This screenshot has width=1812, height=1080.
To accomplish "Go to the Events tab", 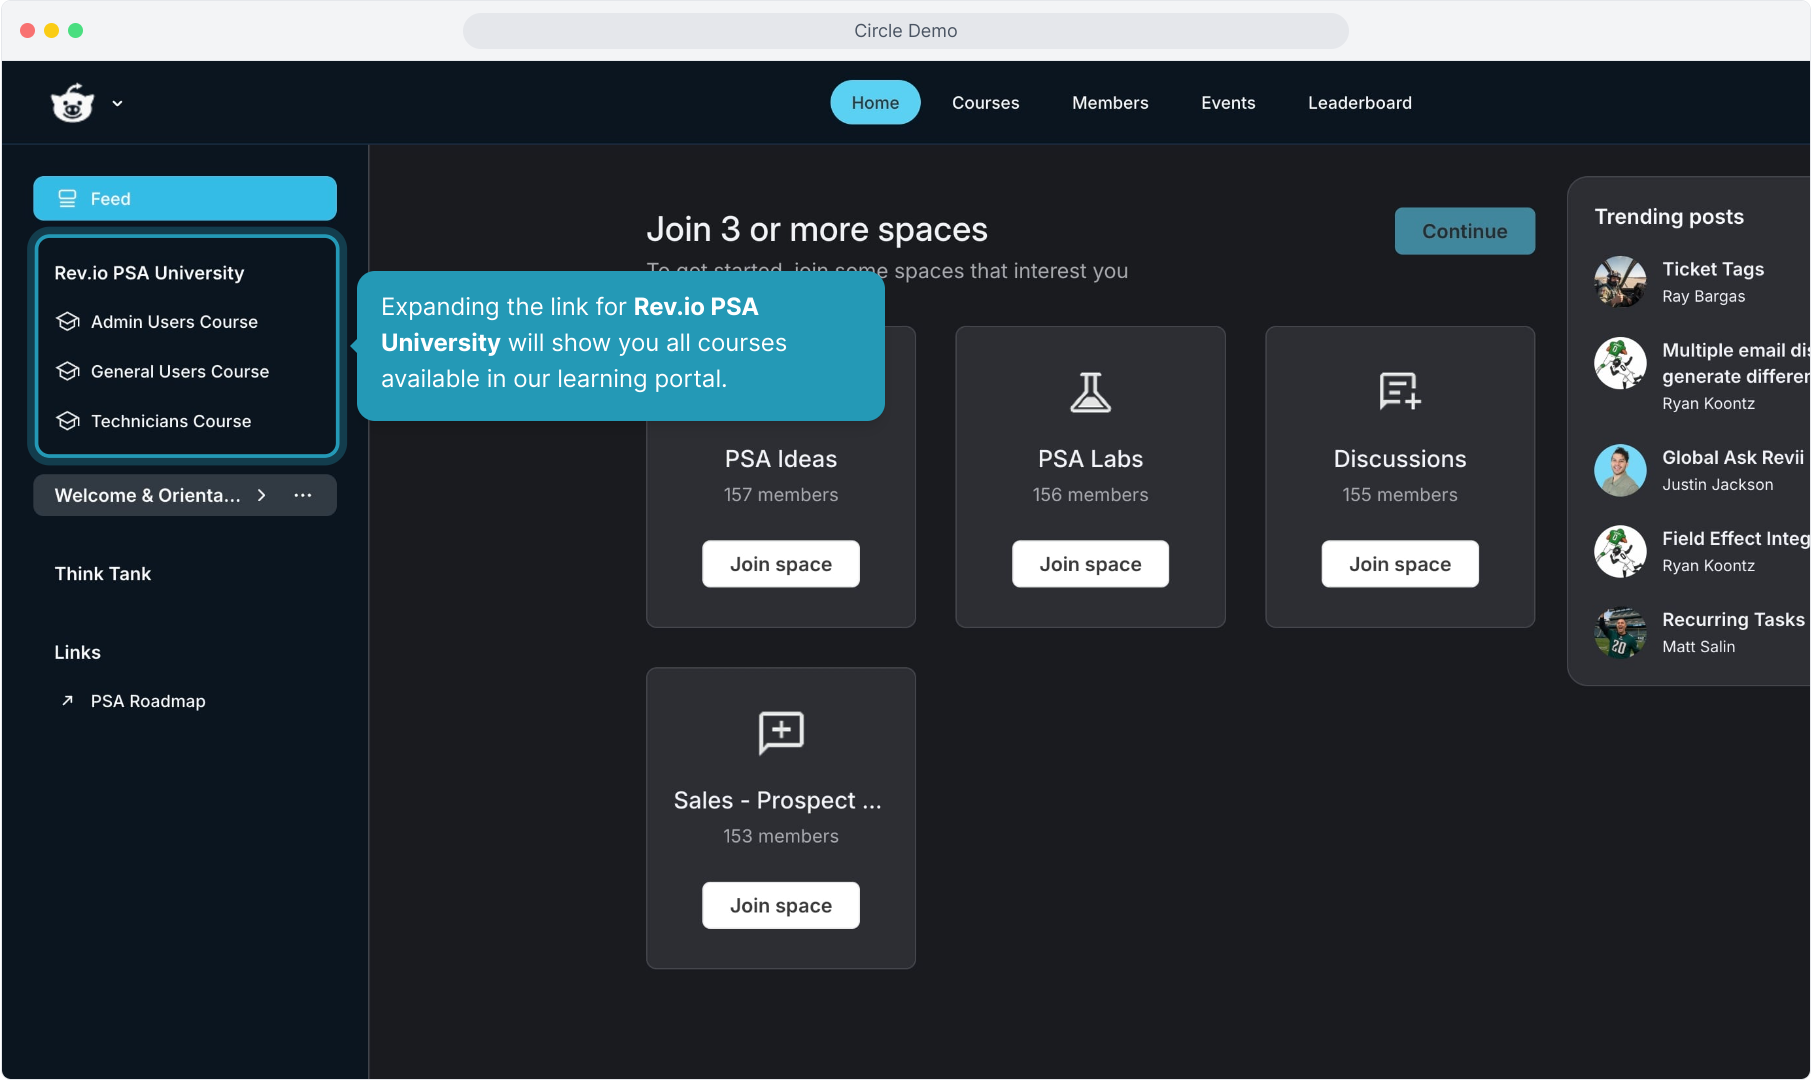I will pyautogui.click(x=1227, y=103).
